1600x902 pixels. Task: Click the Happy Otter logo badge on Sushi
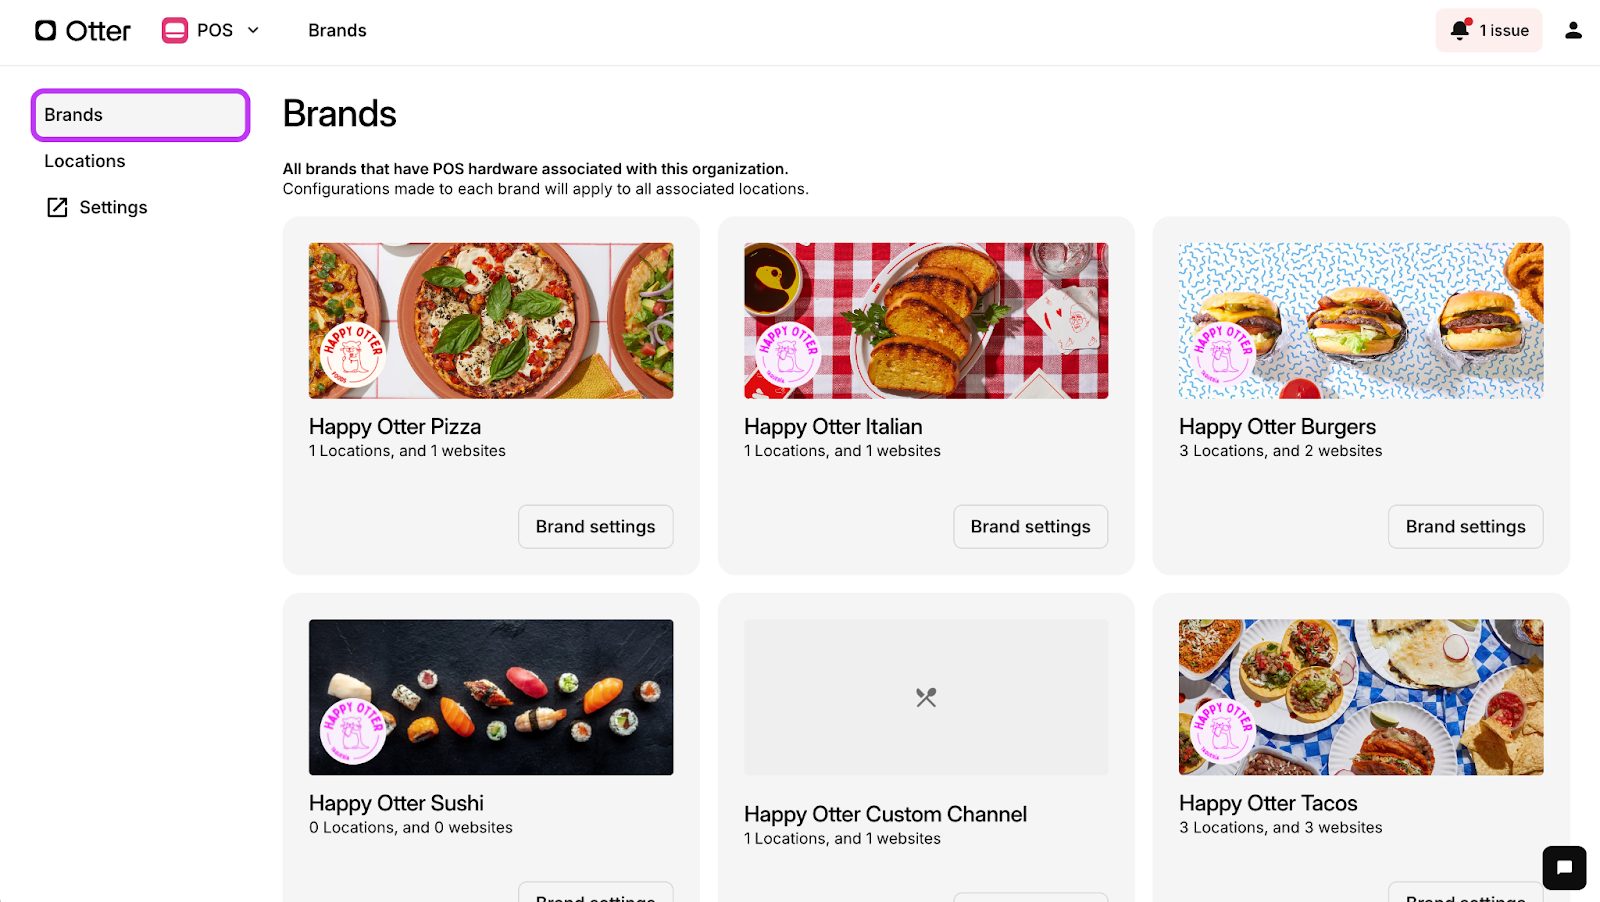(x=353, y=730)
